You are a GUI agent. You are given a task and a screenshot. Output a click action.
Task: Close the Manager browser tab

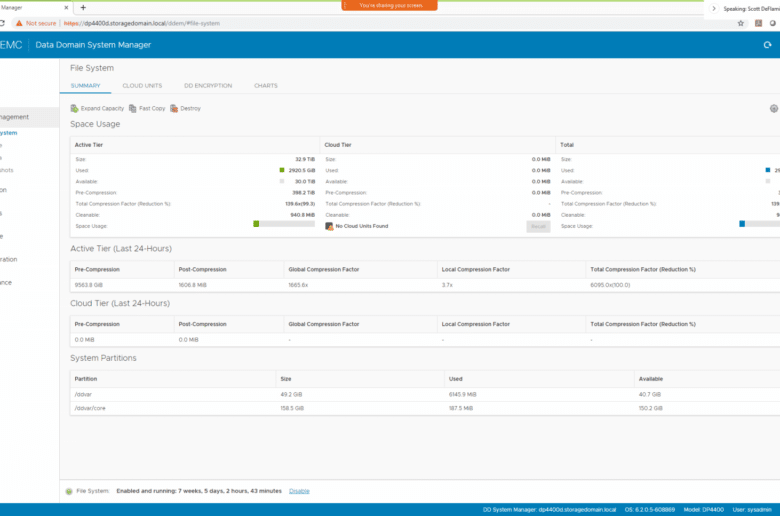tap(66, 7)
